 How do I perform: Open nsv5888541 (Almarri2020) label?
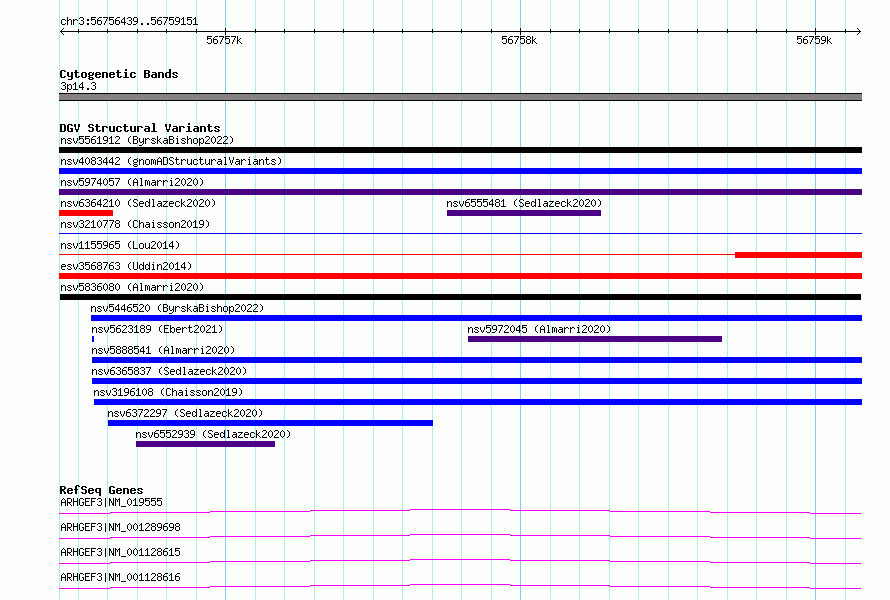pyautogui.click(x=163, y=350)
